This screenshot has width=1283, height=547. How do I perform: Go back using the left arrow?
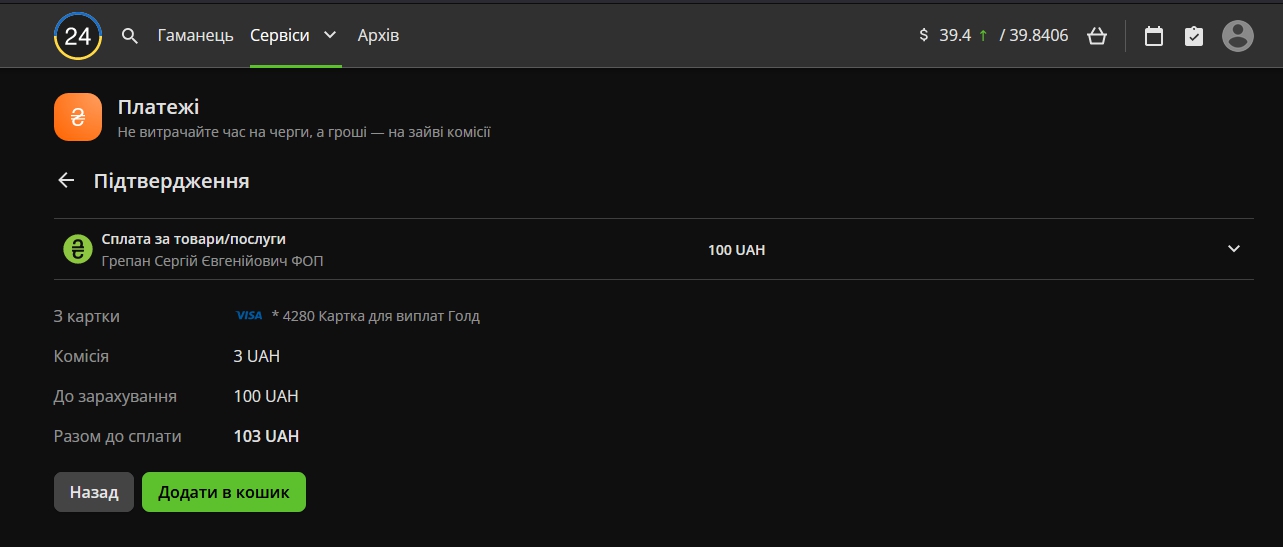tap(66, 181)
